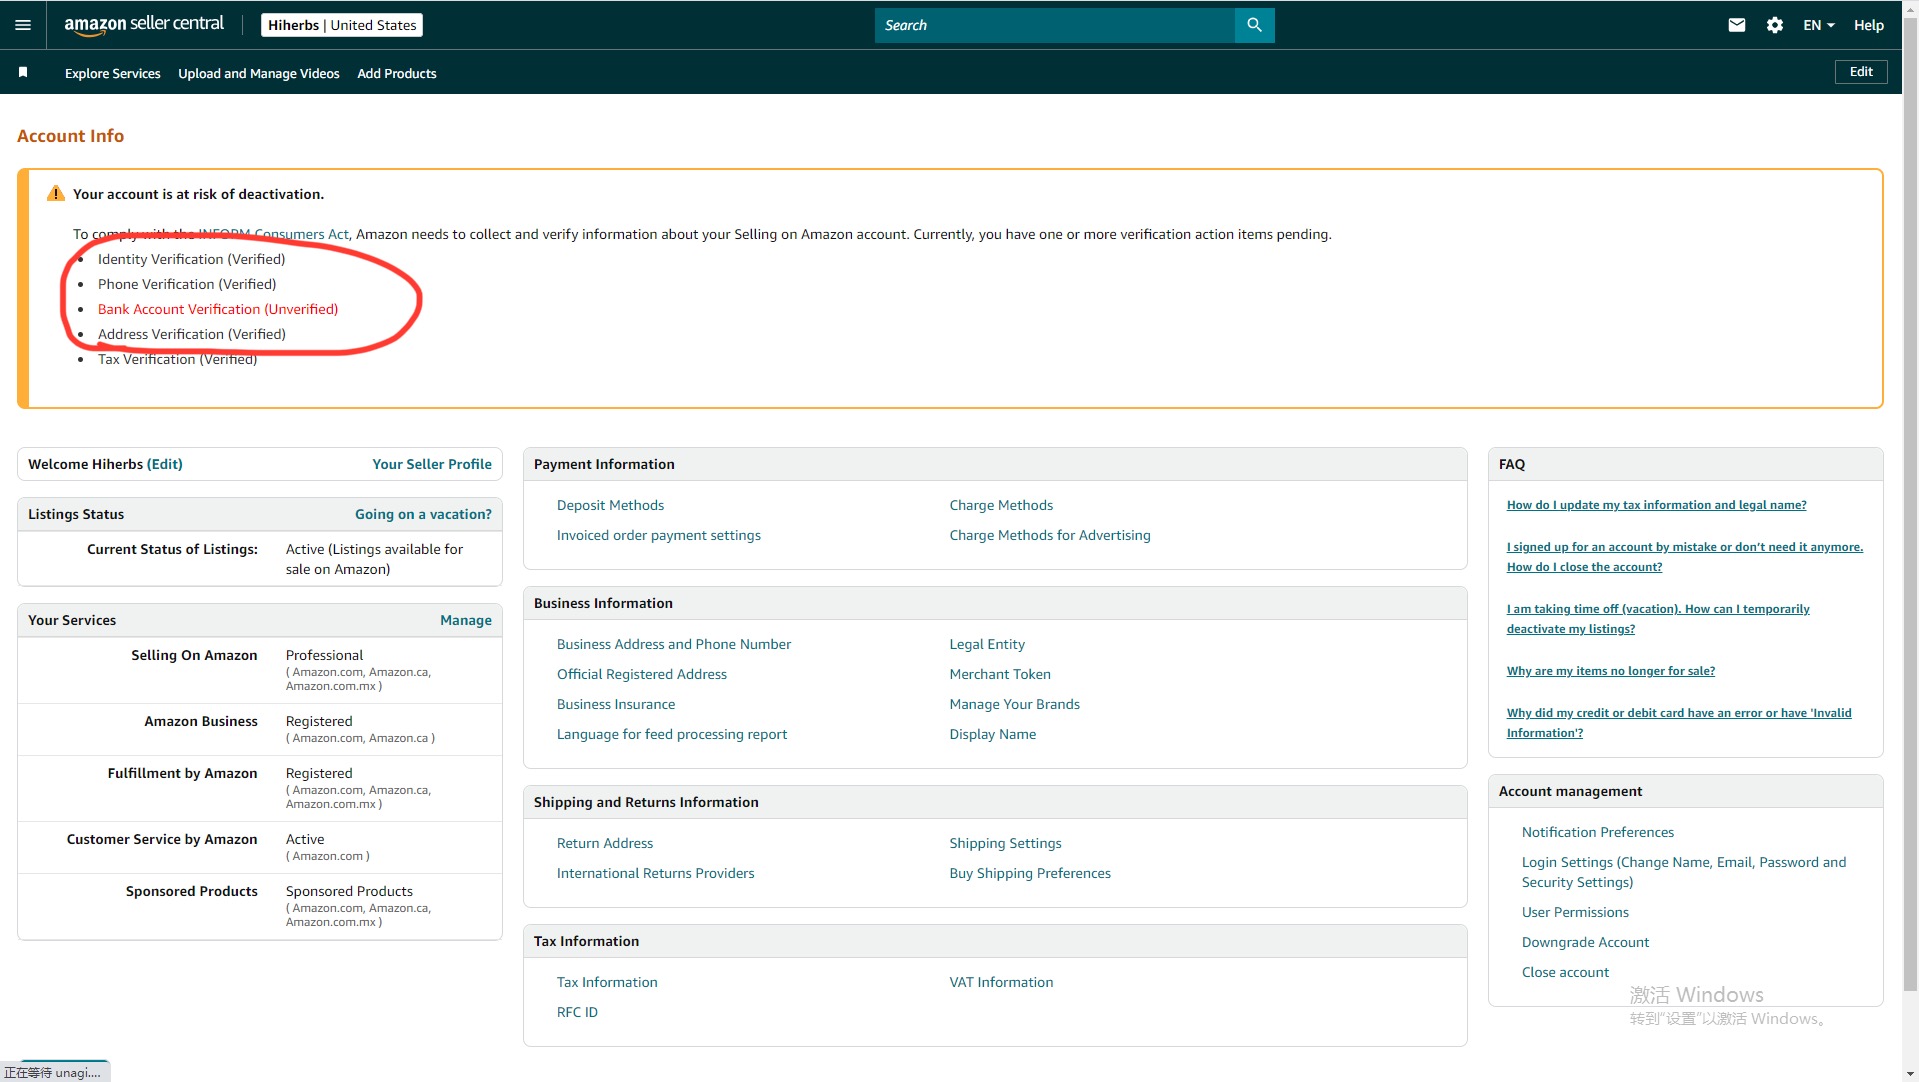The width and height of the screenshot is (1919, 1082).
Task: Click Going on a vacation? link
Action: point(423,514)
